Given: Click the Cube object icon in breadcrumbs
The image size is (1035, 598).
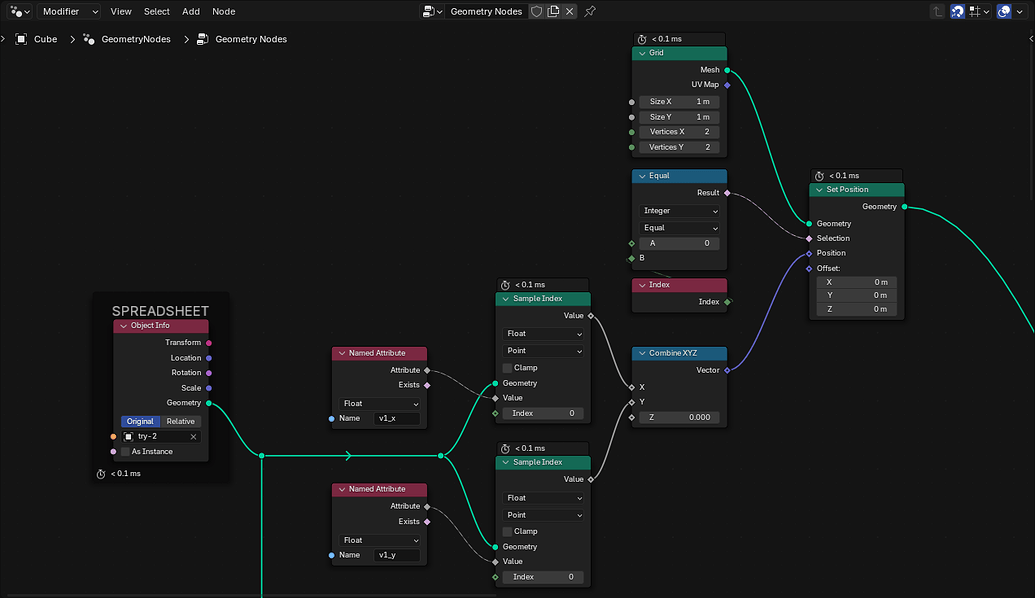Looking at the screenshot, I should coord(21,39).
